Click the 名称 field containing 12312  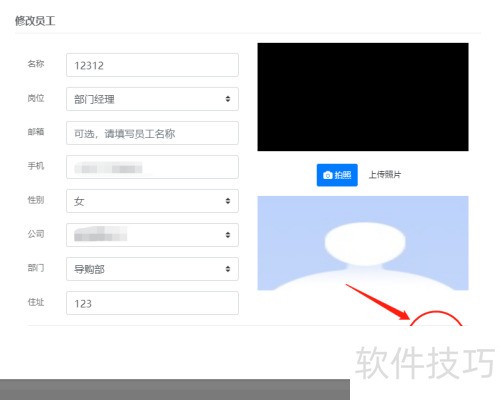tap(152, 65)
